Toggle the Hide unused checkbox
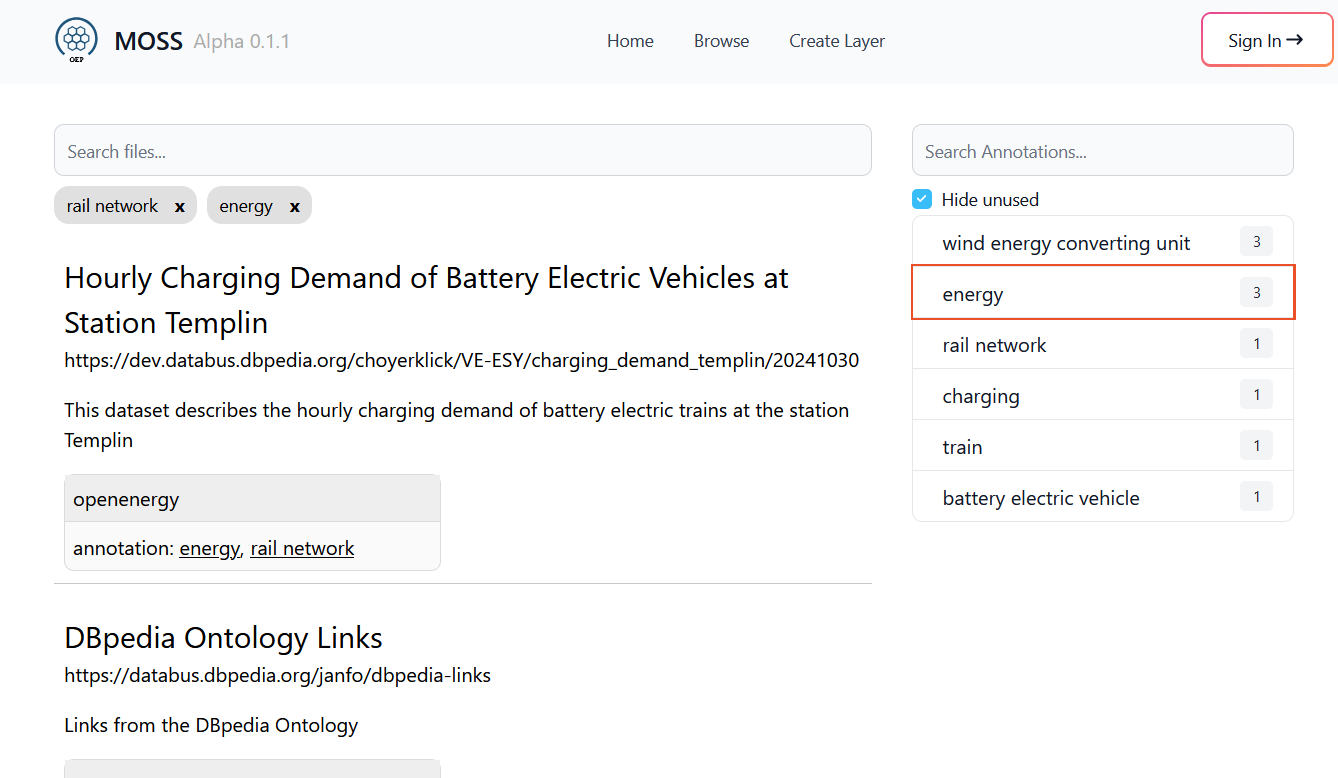Viewport: 1338px width, 778px height. 922,200
